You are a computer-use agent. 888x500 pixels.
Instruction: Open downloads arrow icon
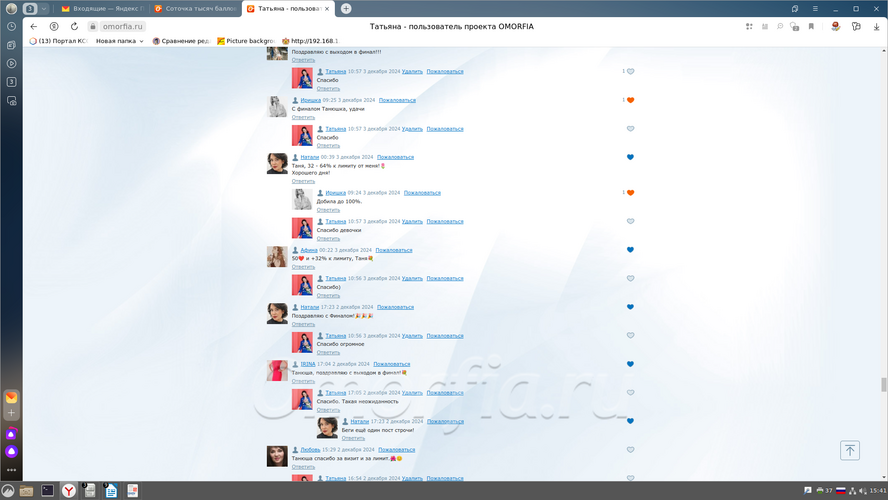click(876, 27)
